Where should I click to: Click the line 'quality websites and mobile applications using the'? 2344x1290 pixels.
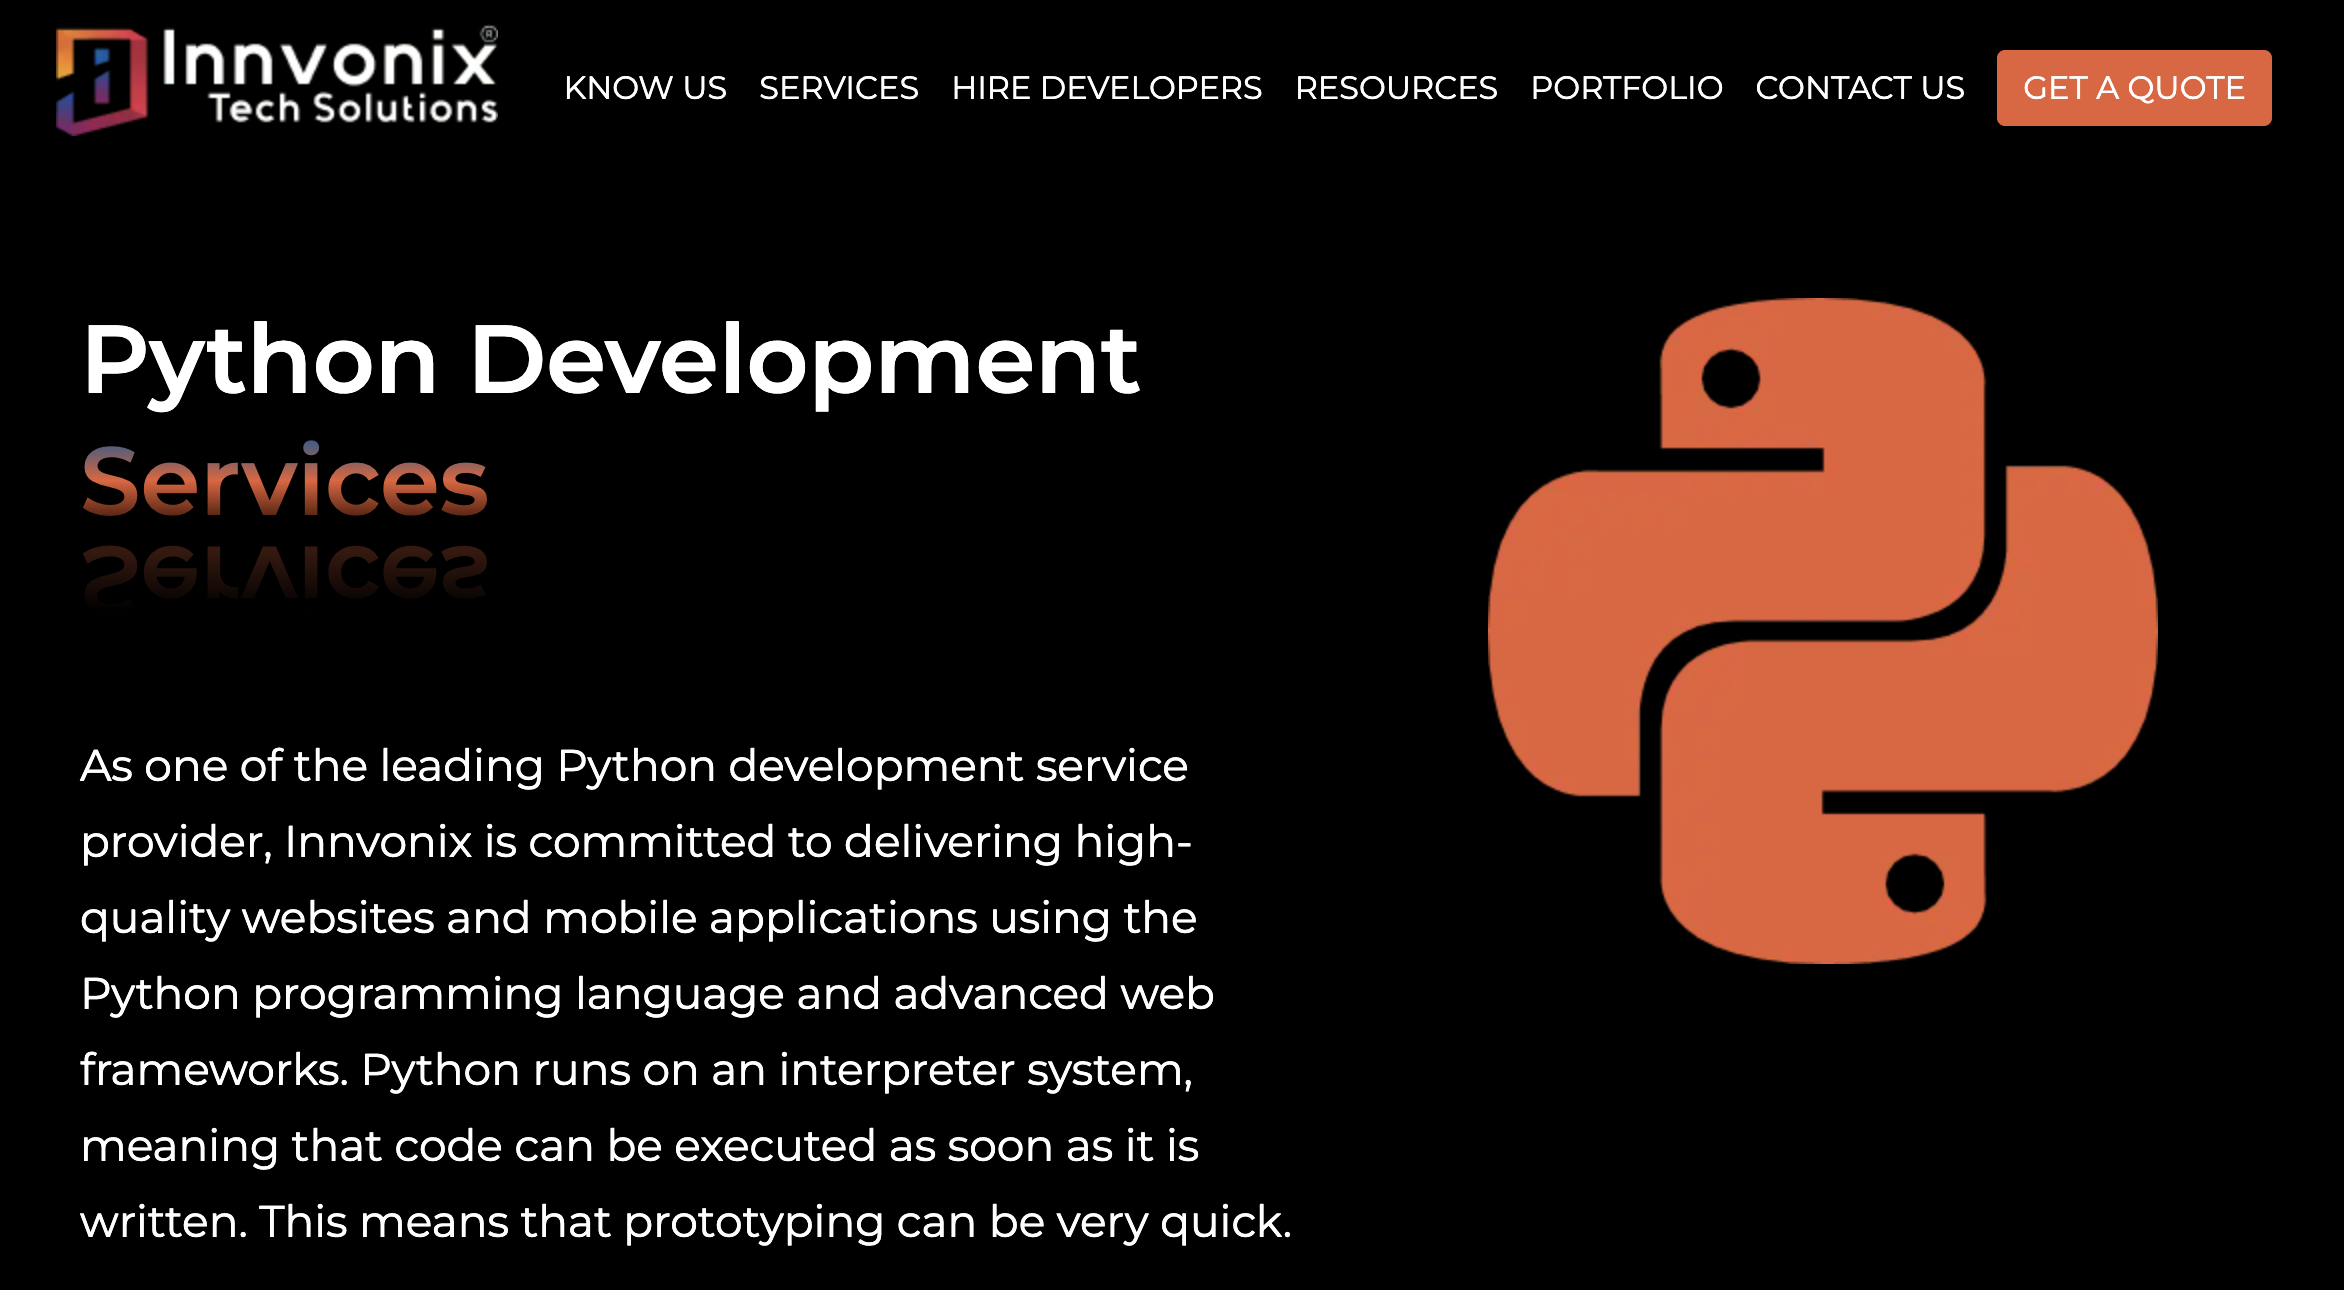(638, 919)
